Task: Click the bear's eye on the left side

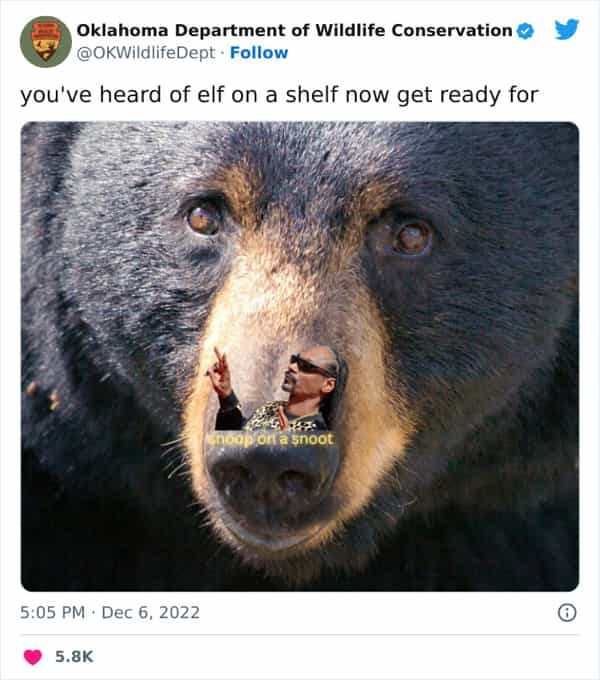Action: [x=203, y=220]
